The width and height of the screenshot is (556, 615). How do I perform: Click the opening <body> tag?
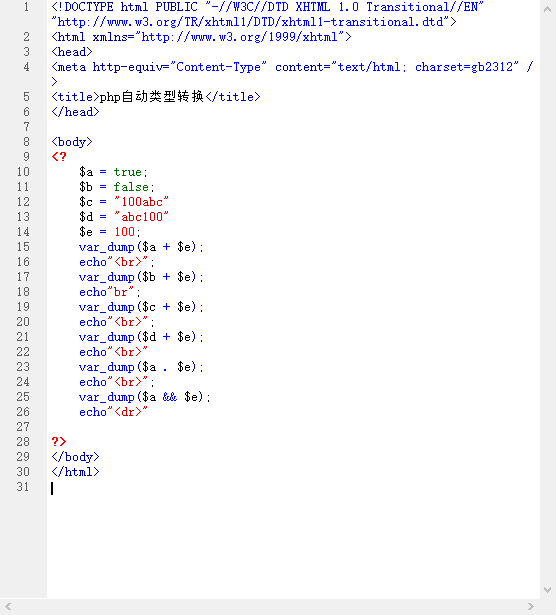(72, 142)
